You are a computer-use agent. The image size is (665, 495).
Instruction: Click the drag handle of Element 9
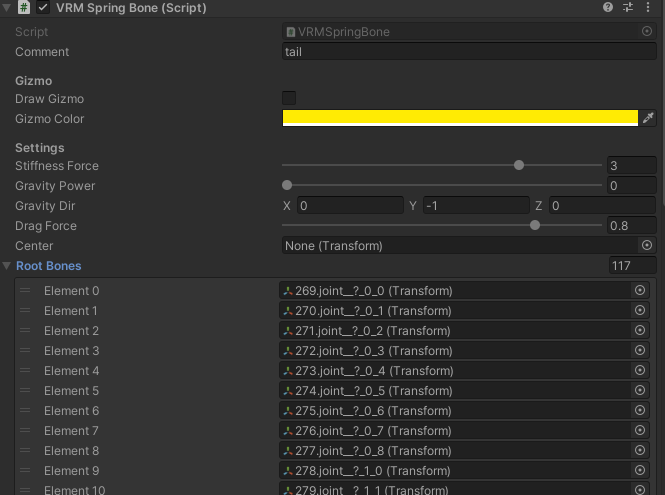(25, 470)
